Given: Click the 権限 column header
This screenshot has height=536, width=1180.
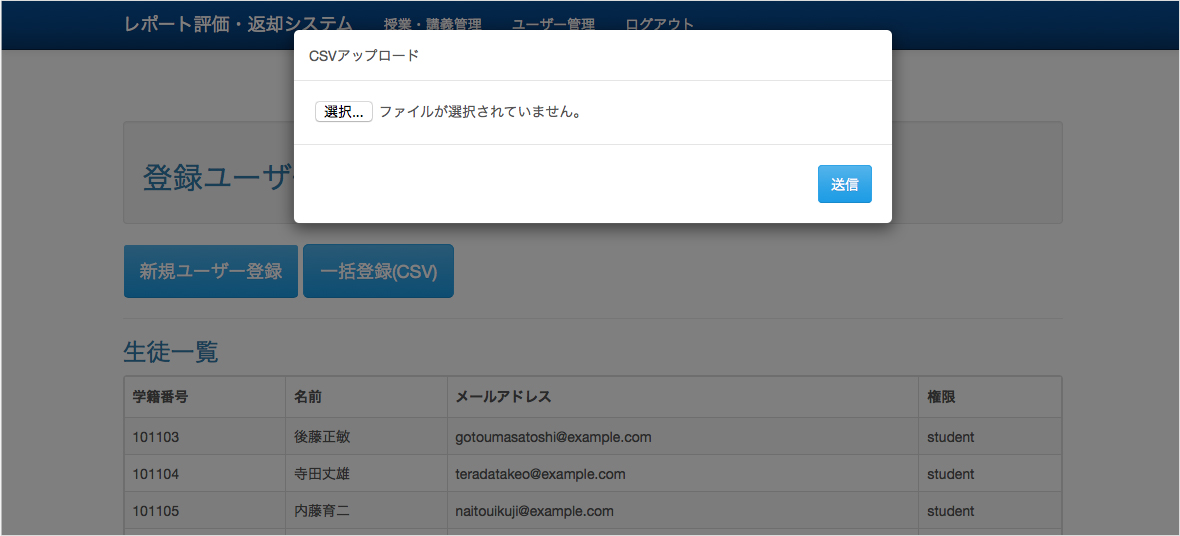Looking at the screenshot, I should 941,397.
